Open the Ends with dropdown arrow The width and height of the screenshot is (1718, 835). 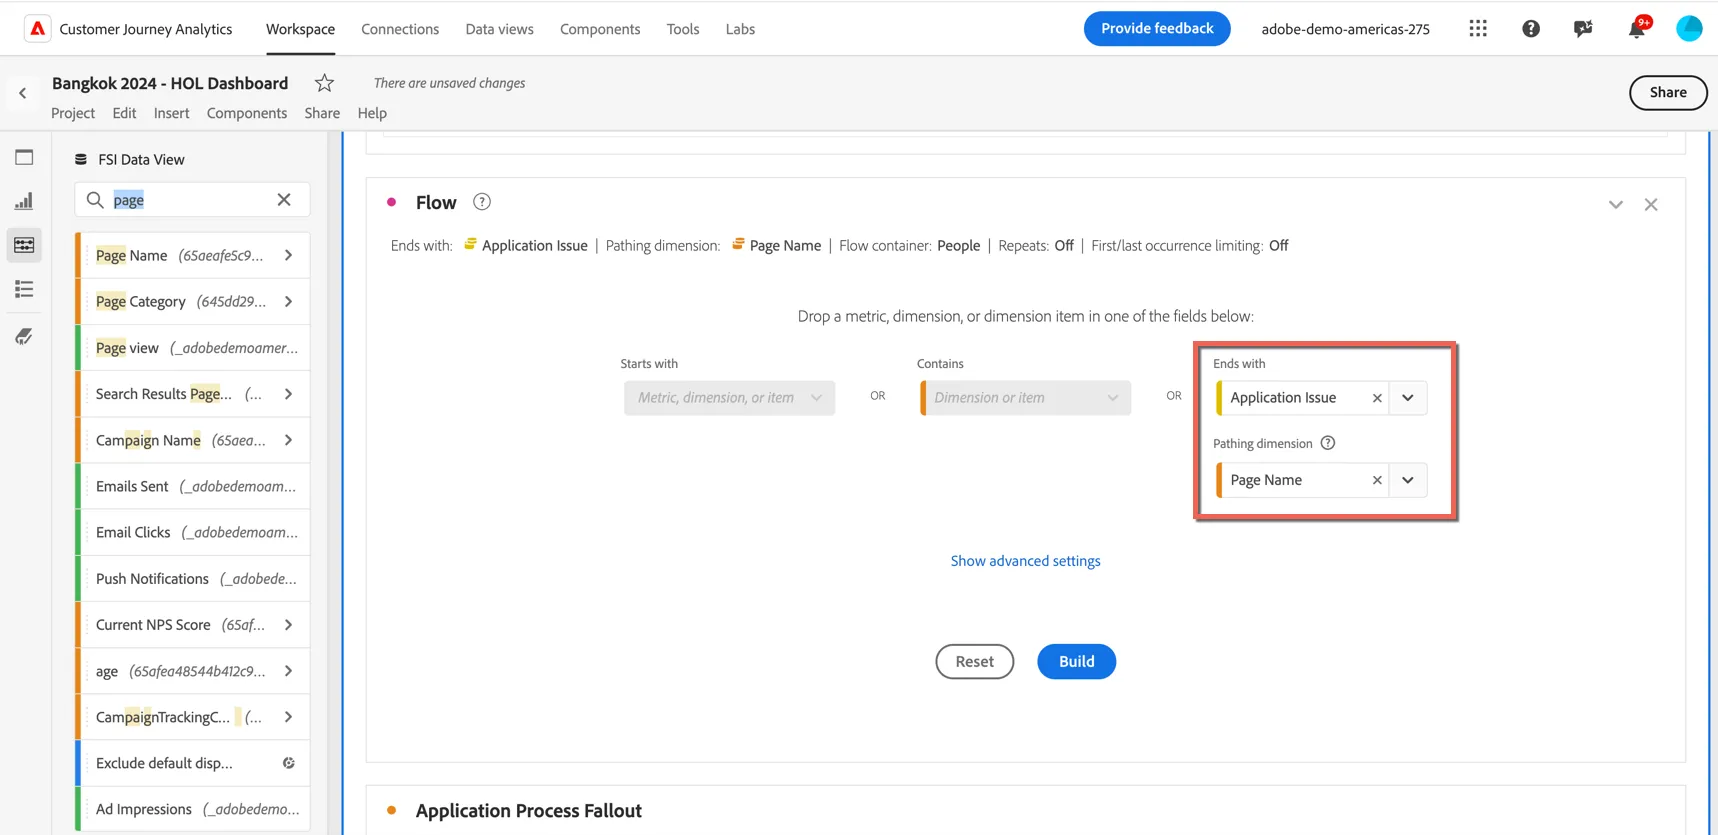[1408, 398]
